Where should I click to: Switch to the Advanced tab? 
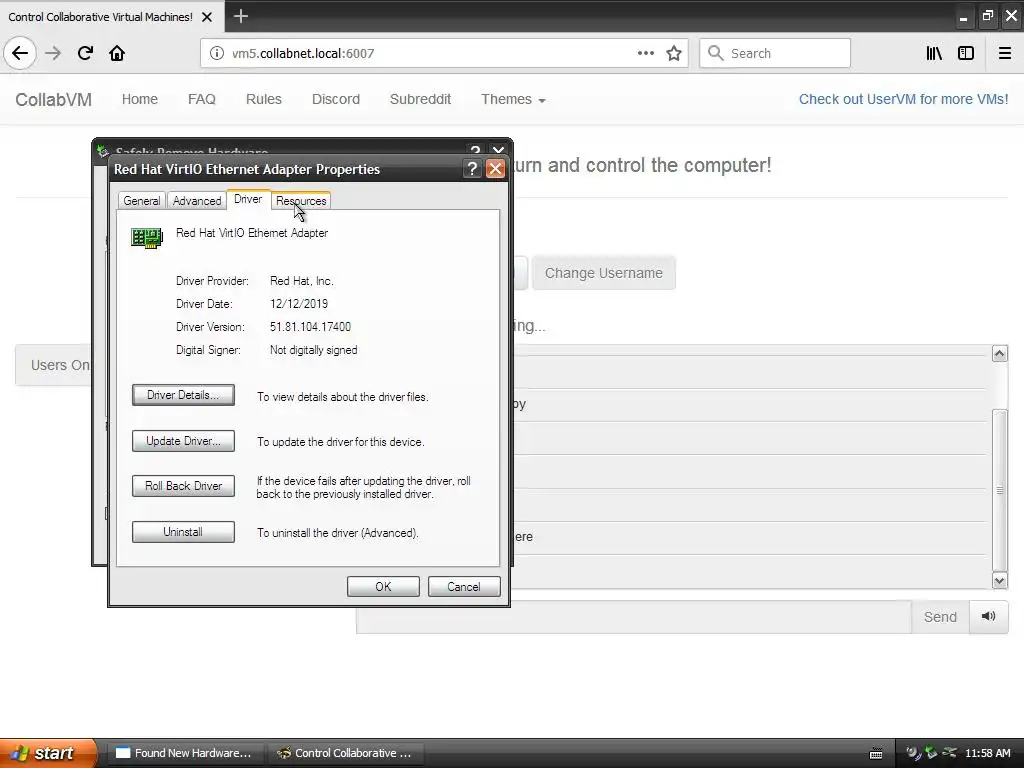coord(197,200)
